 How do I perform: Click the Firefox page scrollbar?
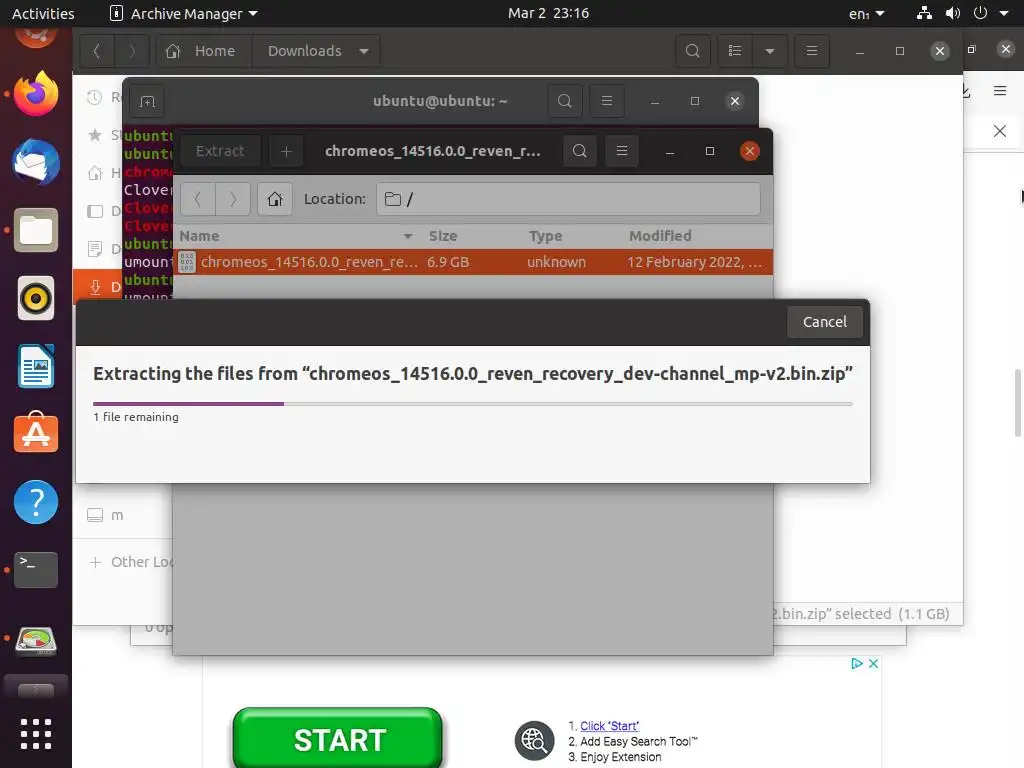(1017, 402)
